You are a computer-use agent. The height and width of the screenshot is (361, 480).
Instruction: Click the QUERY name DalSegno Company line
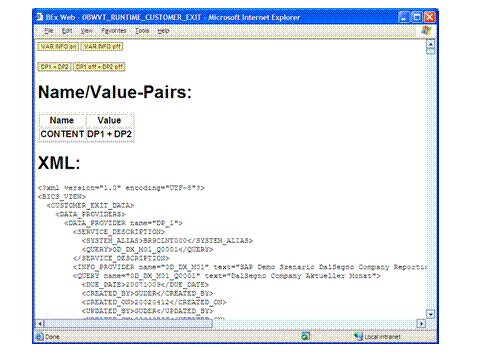point(227,276)
